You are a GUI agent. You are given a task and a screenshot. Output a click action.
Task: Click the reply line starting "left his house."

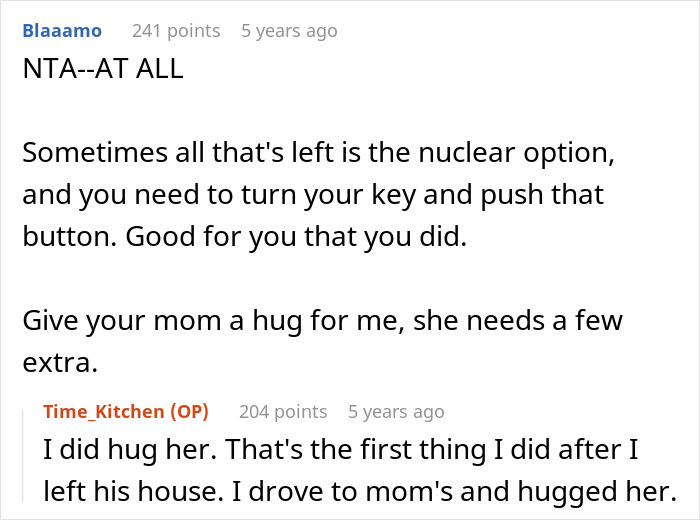pos(359,491)
